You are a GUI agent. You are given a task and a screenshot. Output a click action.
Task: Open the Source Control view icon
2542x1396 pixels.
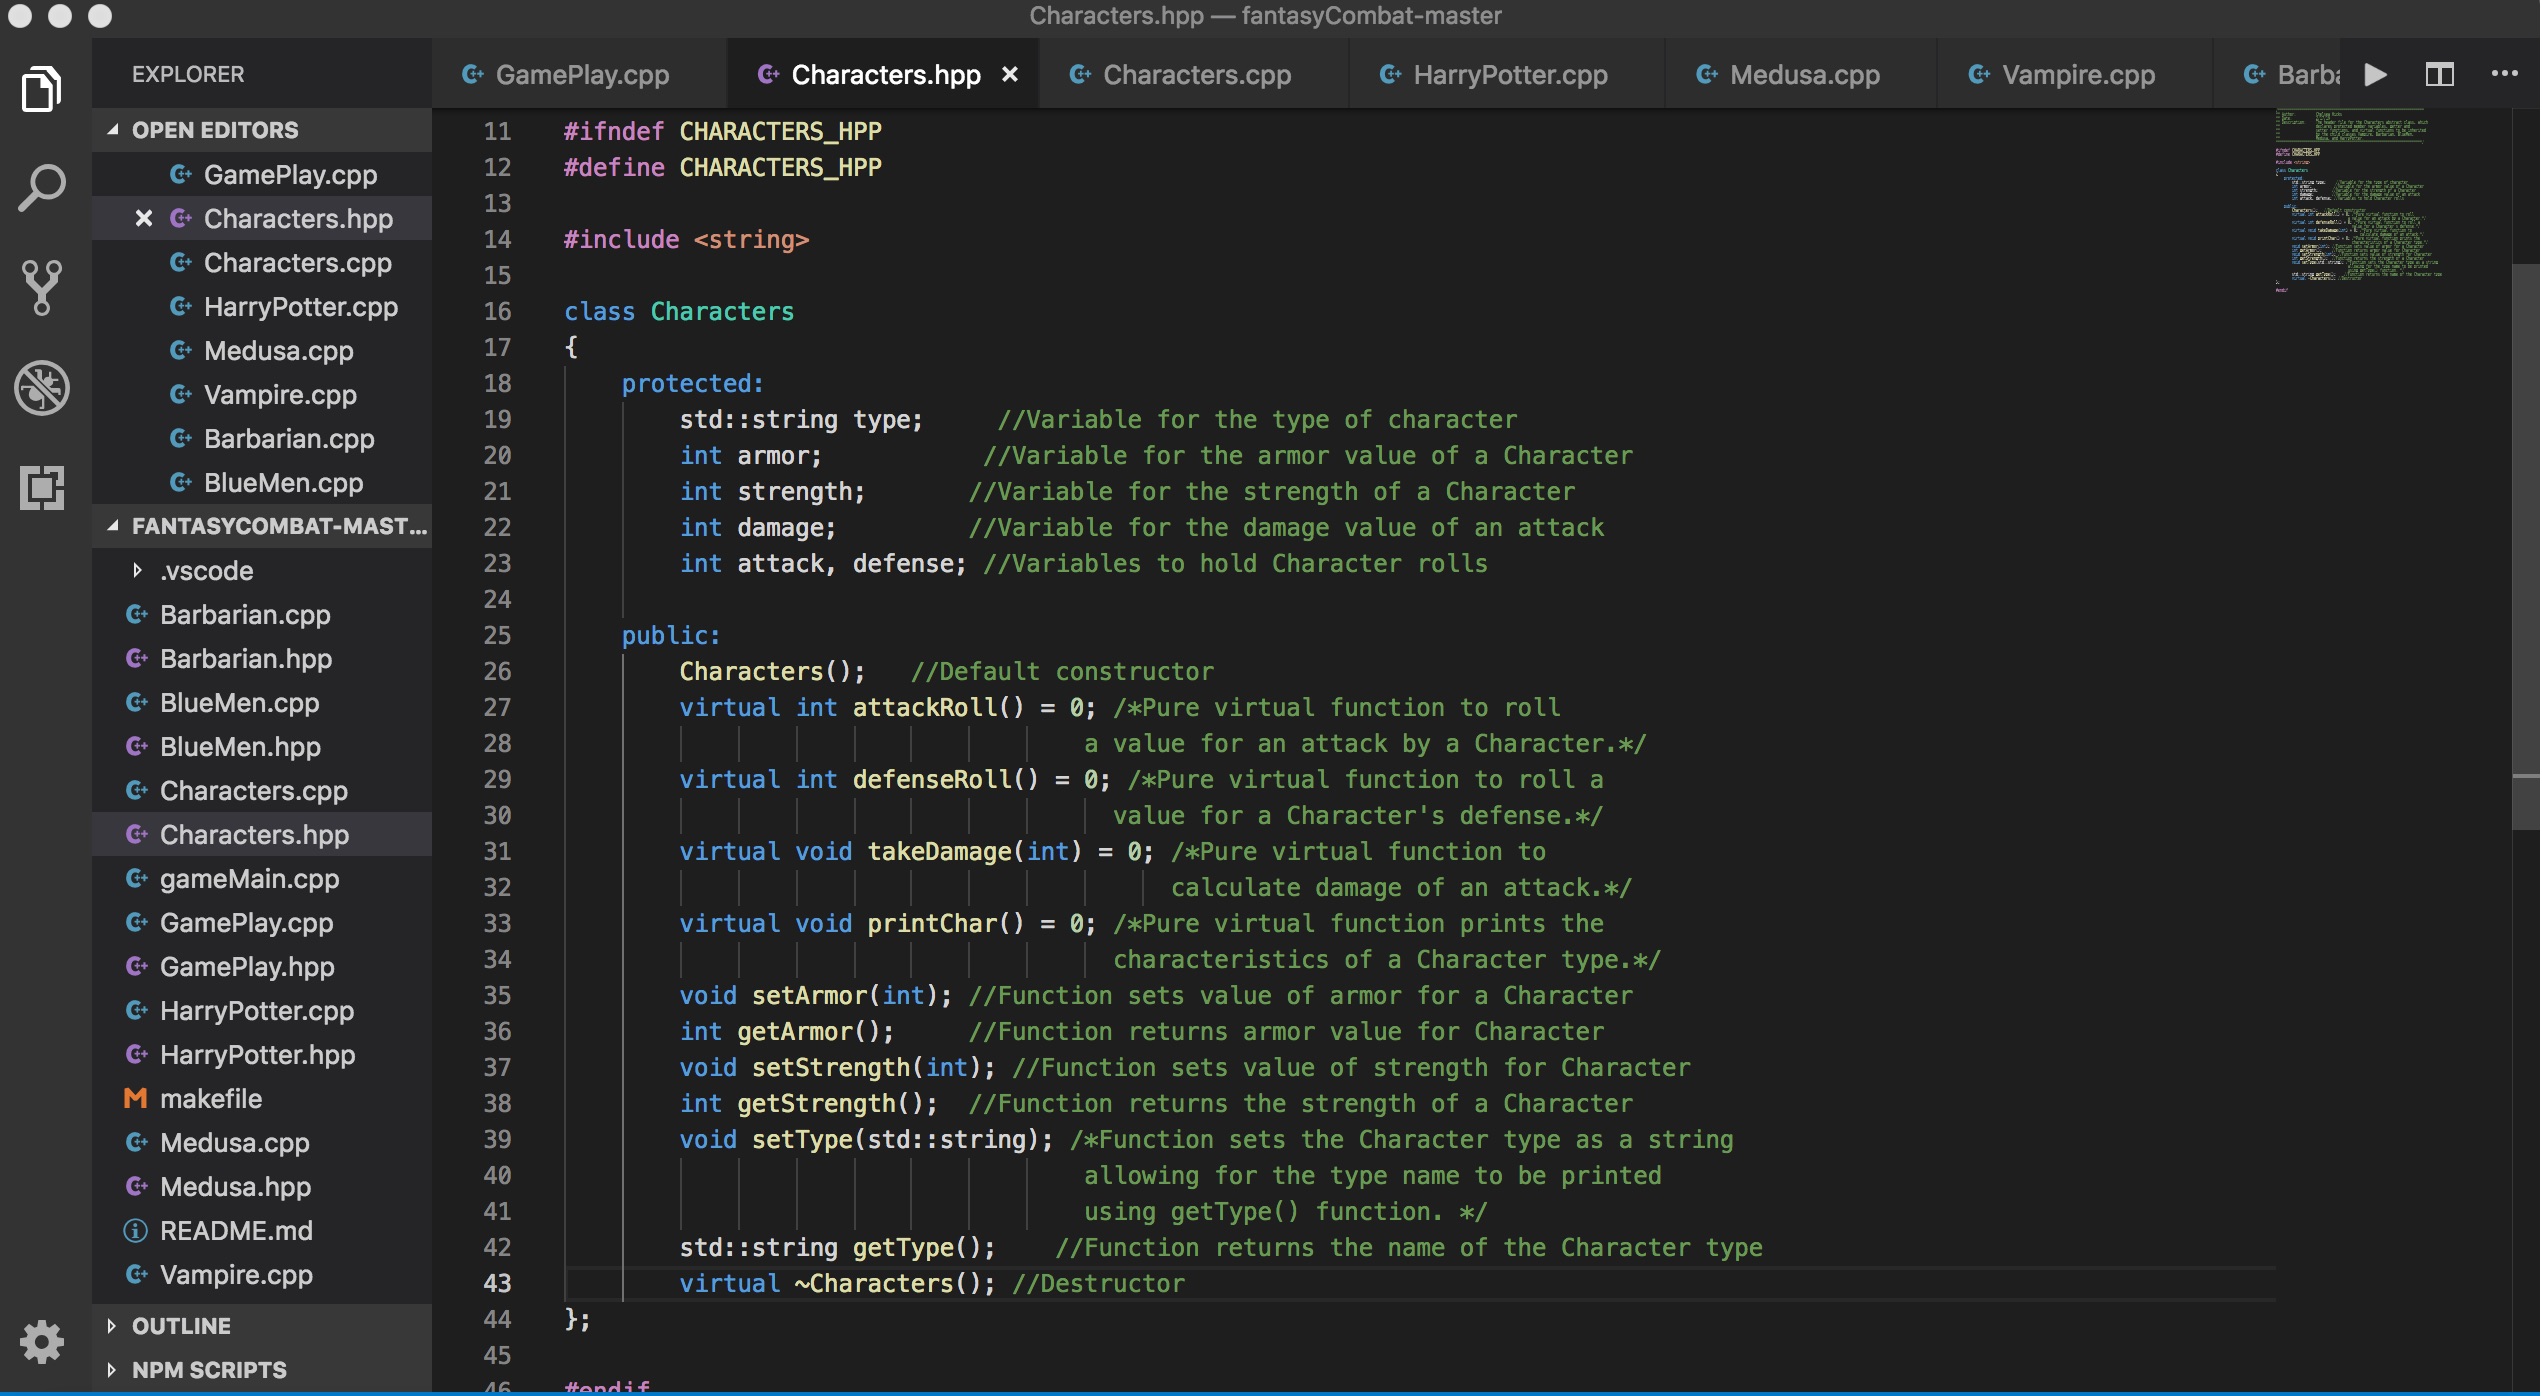[41, 288]
